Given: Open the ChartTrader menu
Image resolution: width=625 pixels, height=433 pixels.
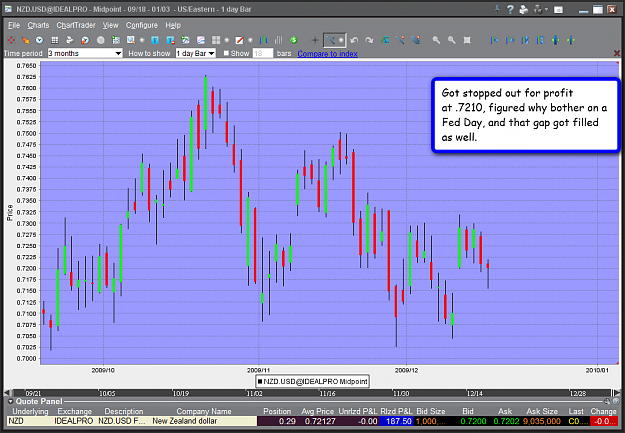Looking at the screenshot, I should click(x=76, y=25).
